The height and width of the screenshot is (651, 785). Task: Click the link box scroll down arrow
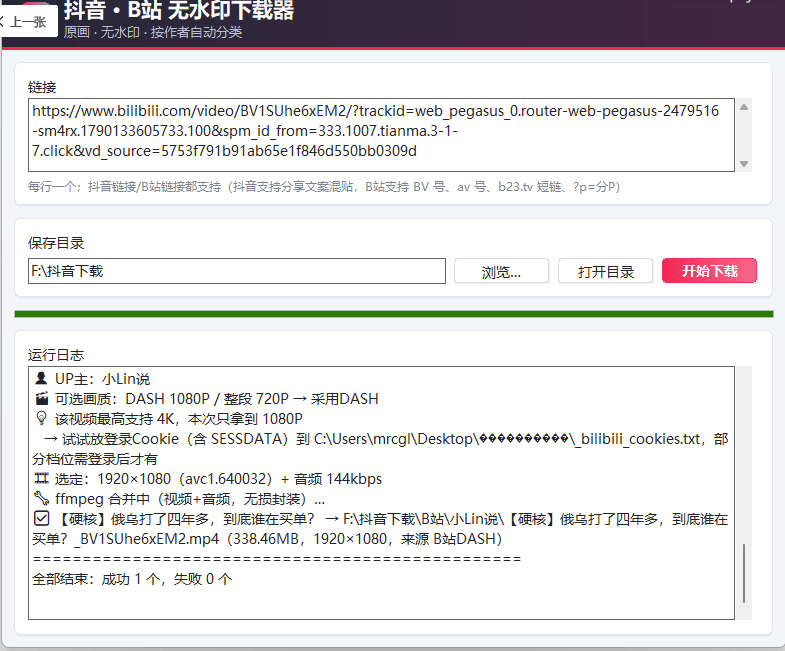744,164
